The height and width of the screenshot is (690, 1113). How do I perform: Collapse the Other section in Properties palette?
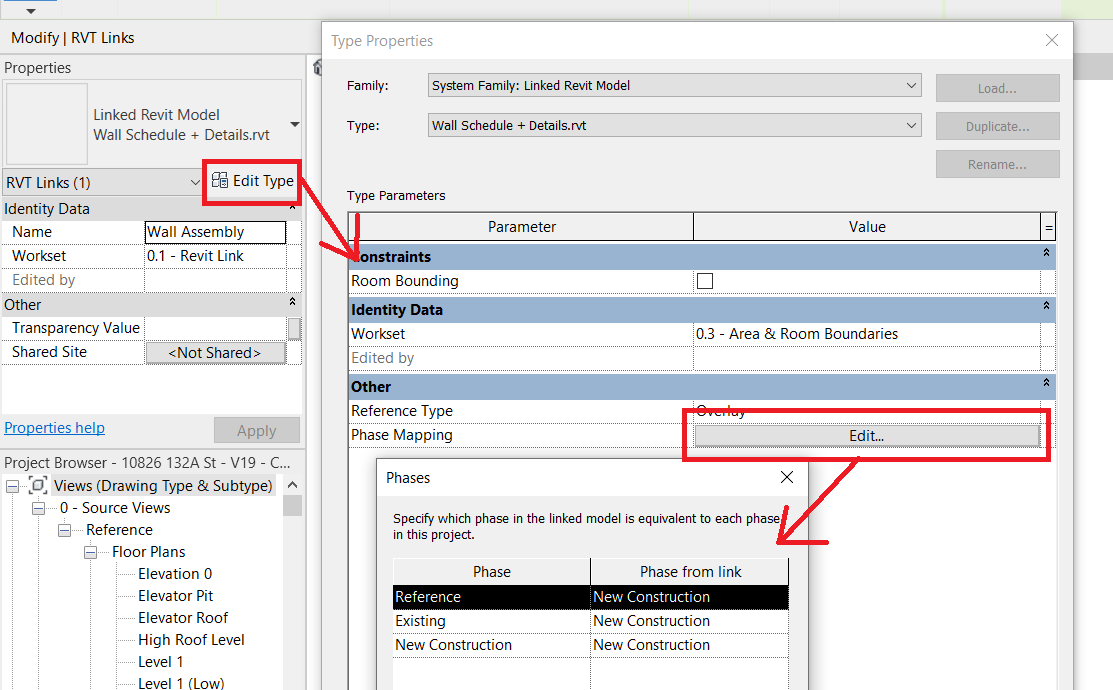pos(291,304)
